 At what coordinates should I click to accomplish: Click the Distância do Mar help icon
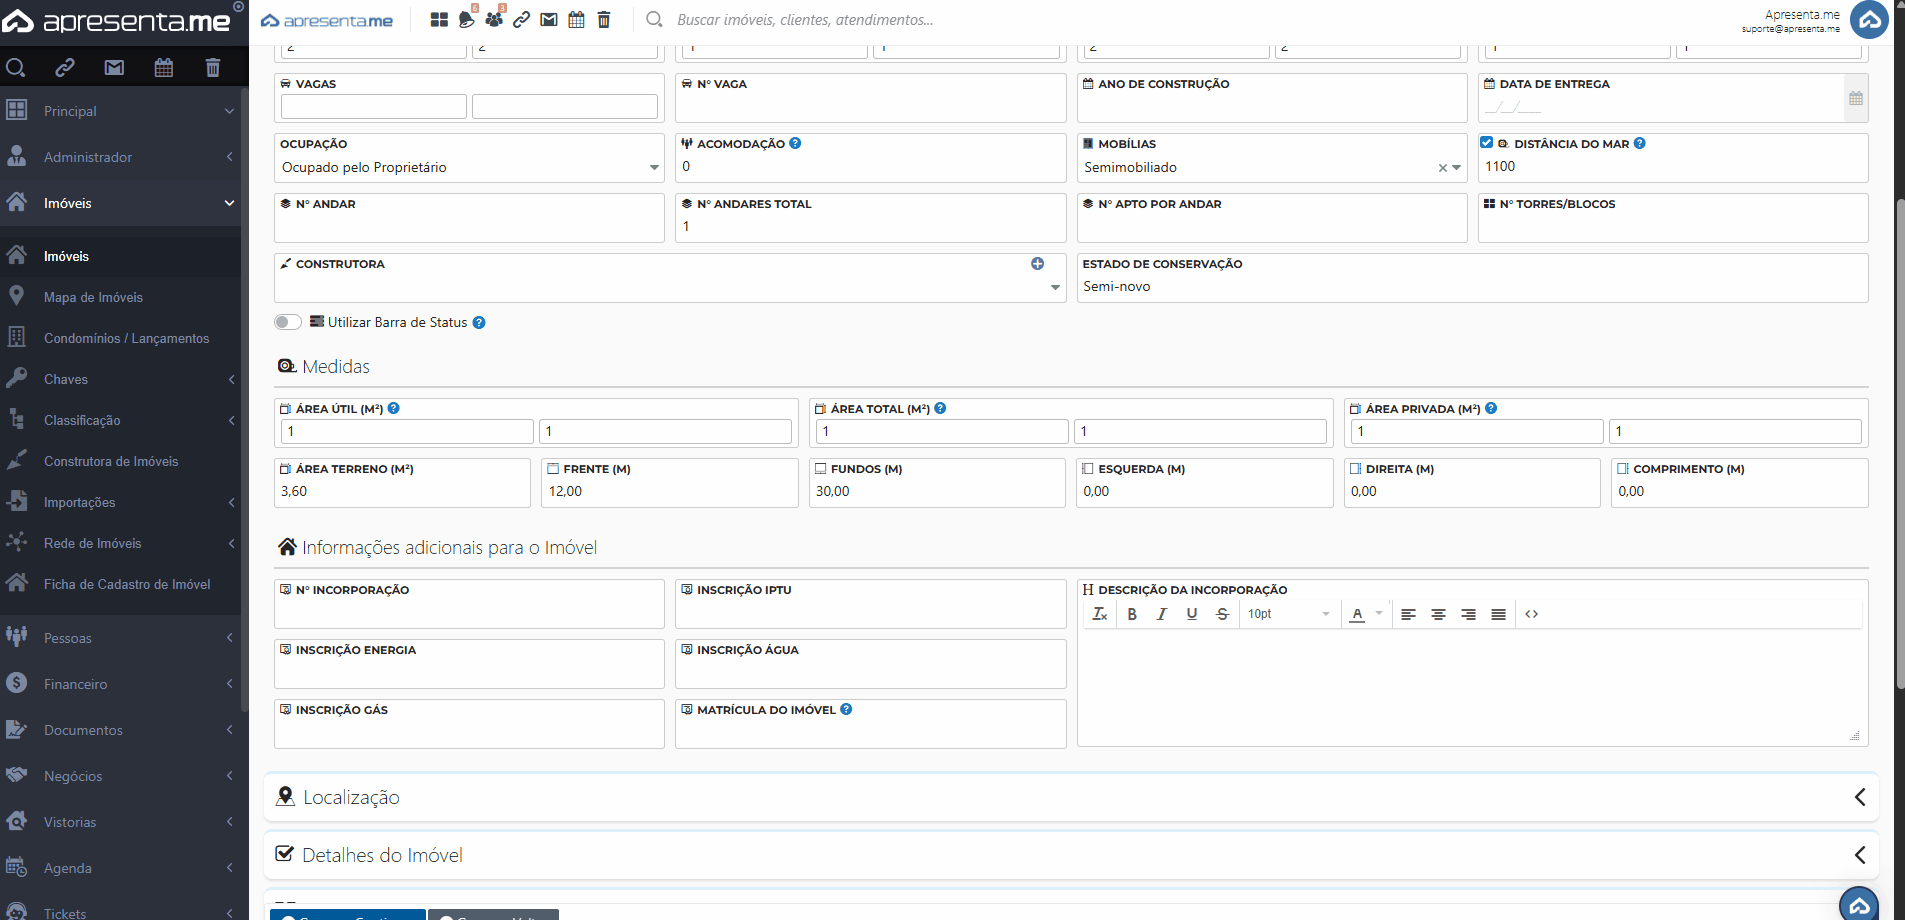1640,144
